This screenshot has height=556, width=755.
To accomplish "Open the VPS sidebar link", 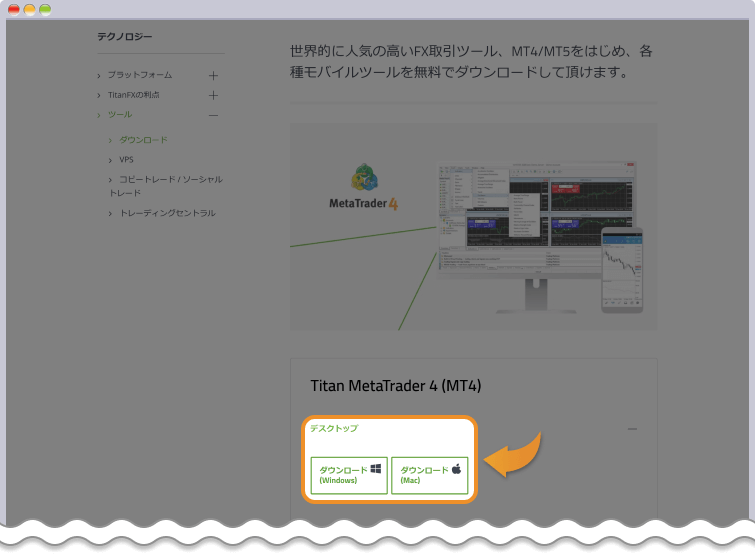I will pos(126,160).
